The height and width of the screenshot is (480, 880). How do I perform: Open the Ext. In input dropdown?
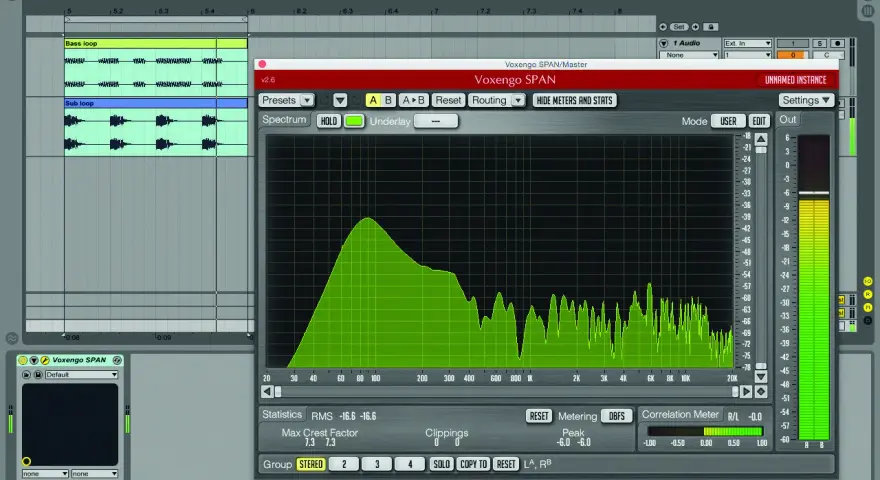click(747, 43)
